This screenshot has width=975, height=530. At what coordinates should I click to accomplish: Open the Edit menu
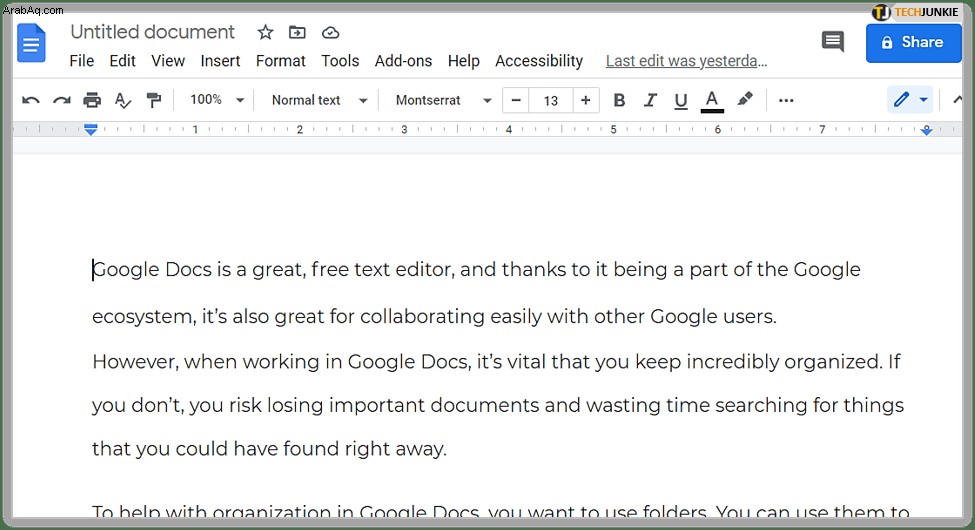pos(122,61)
